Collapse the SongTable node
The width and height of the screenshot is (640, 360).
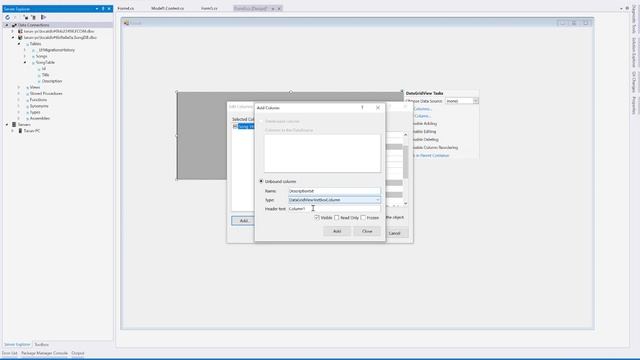coord(25,62)
